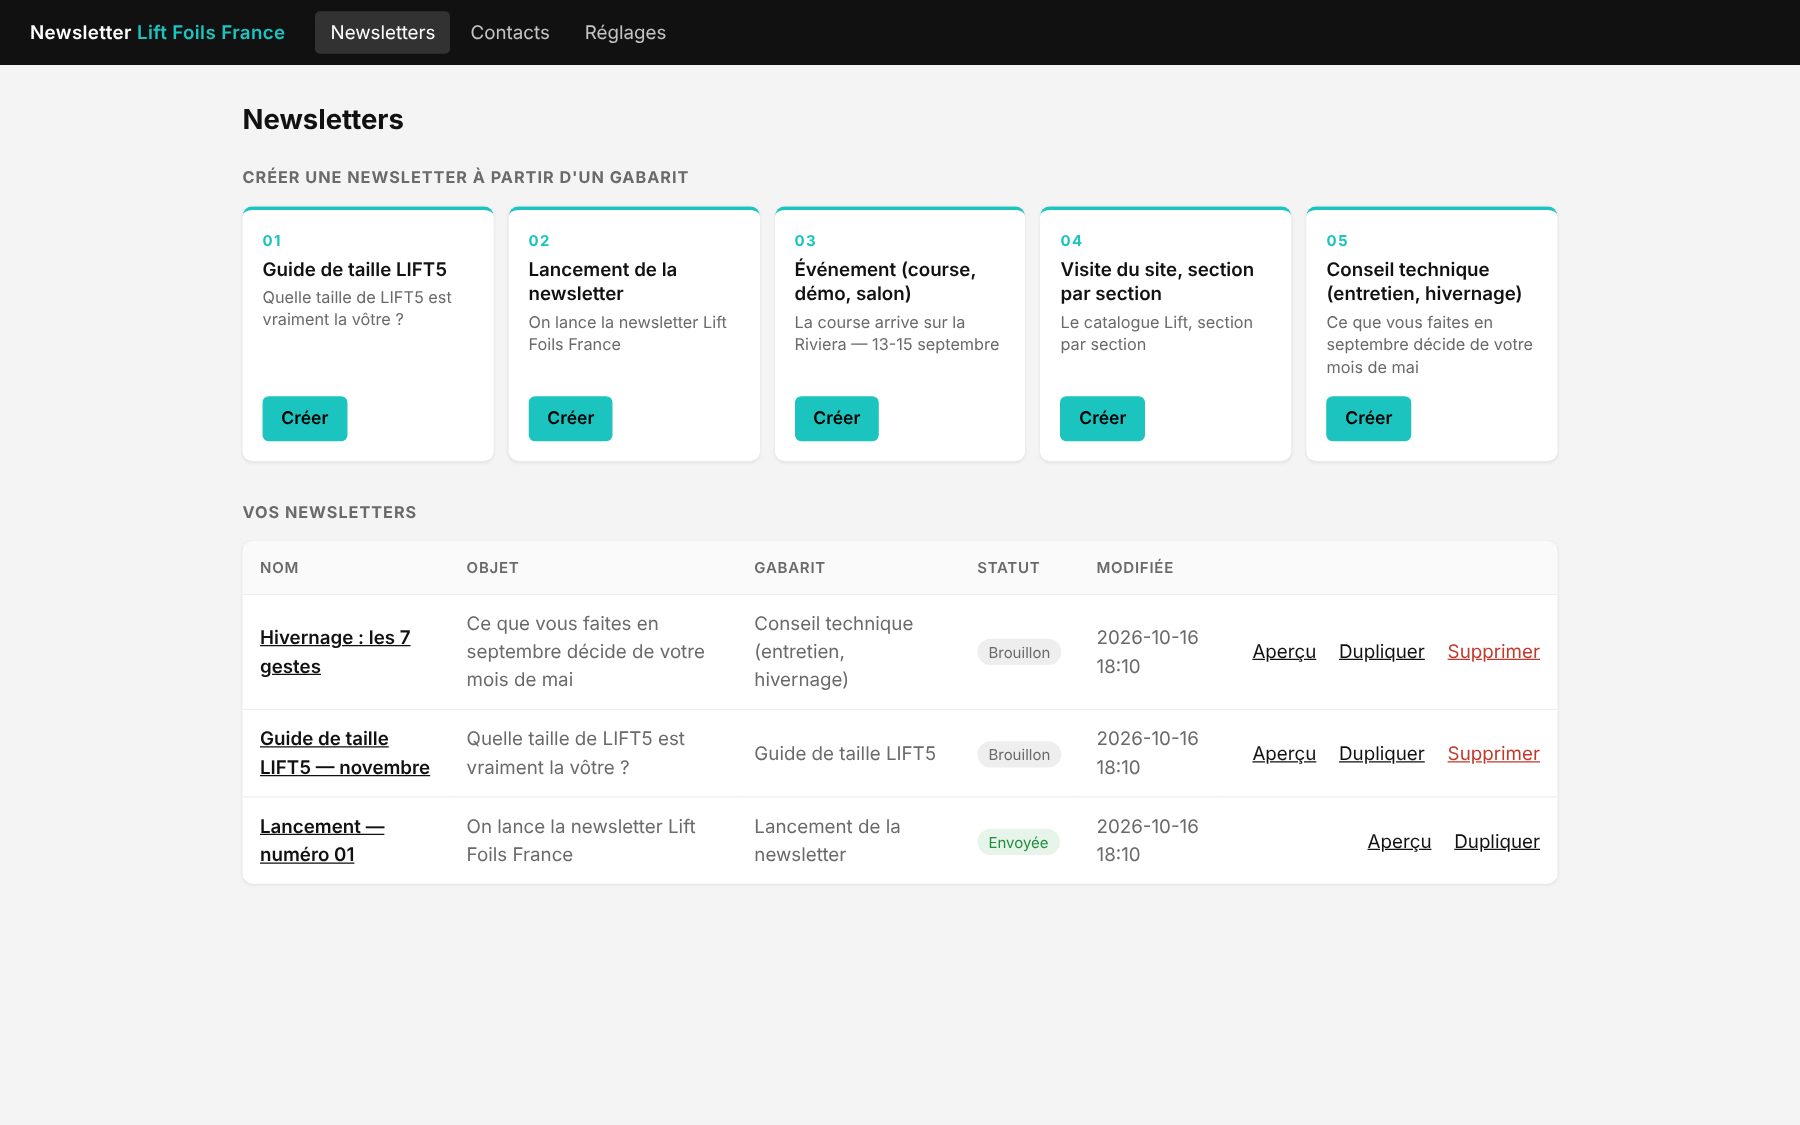Image resolution: width=1800 pixels, height=1125 pixels.
Task: Preview the Hivernage newsletter with Aperçu
Action: (1284, 651)
